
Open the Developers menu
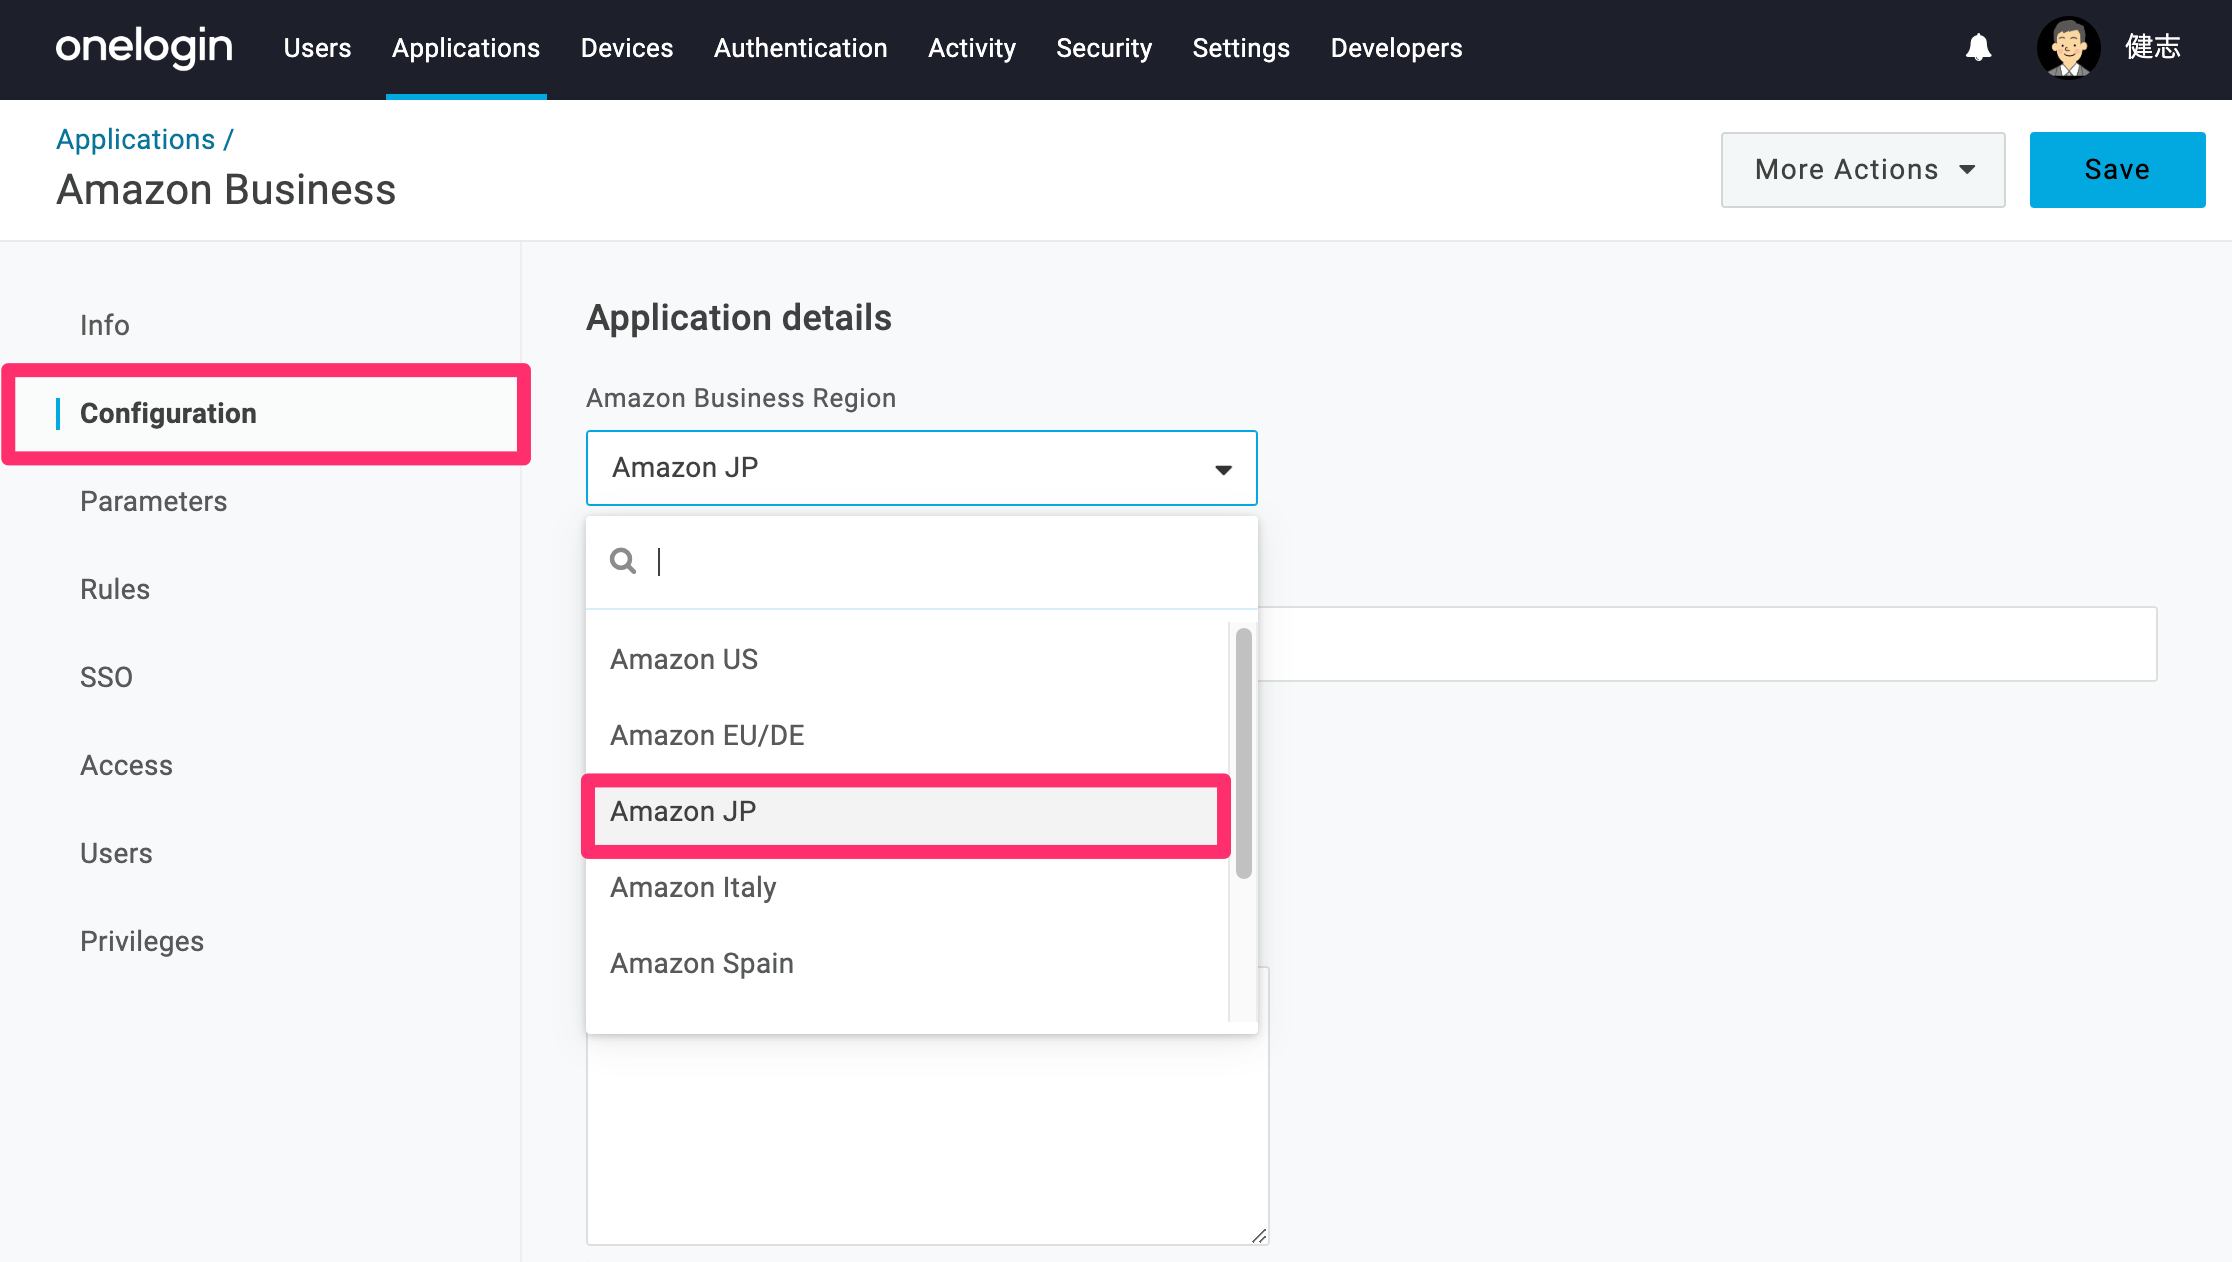(x=1396, y=48)
